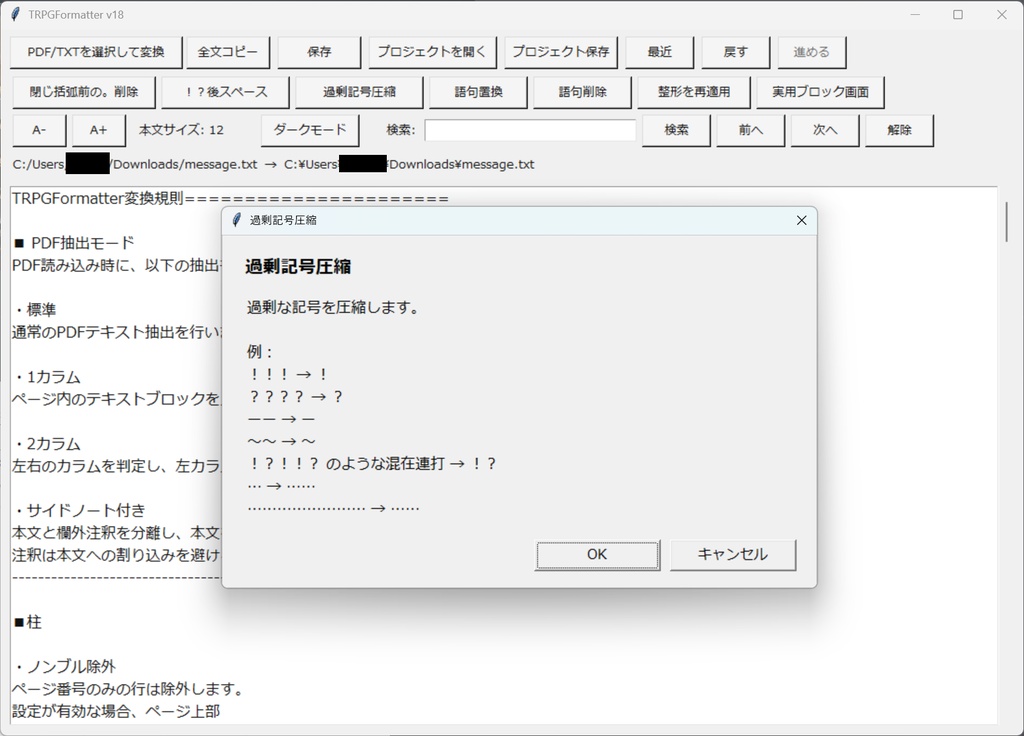1024x736 pixels.
Task: Click the ・サイドノート付き line
Action: point(79,510)
